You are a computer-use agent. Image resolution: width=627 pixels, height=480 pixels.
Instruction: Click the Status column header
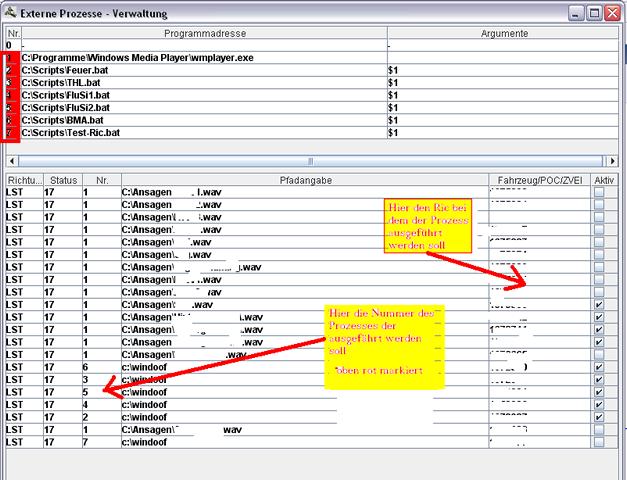[x=61, y=179]
